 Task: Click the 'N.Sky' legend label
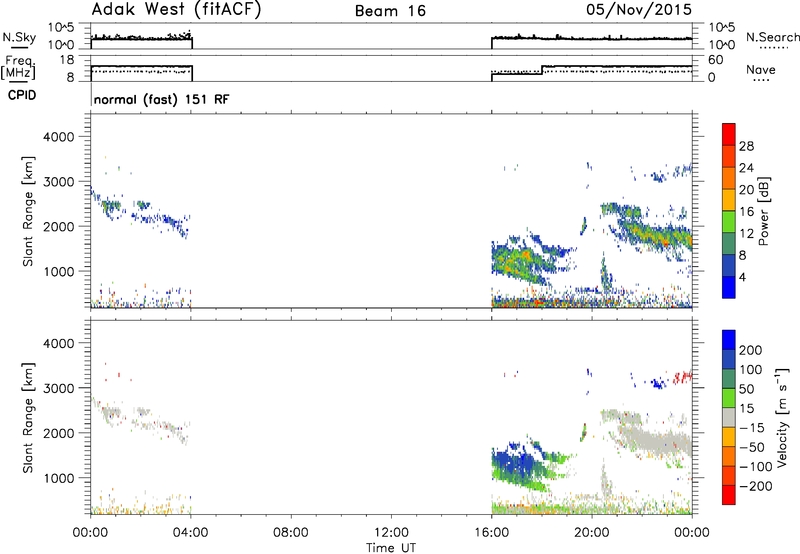[19, 37]
